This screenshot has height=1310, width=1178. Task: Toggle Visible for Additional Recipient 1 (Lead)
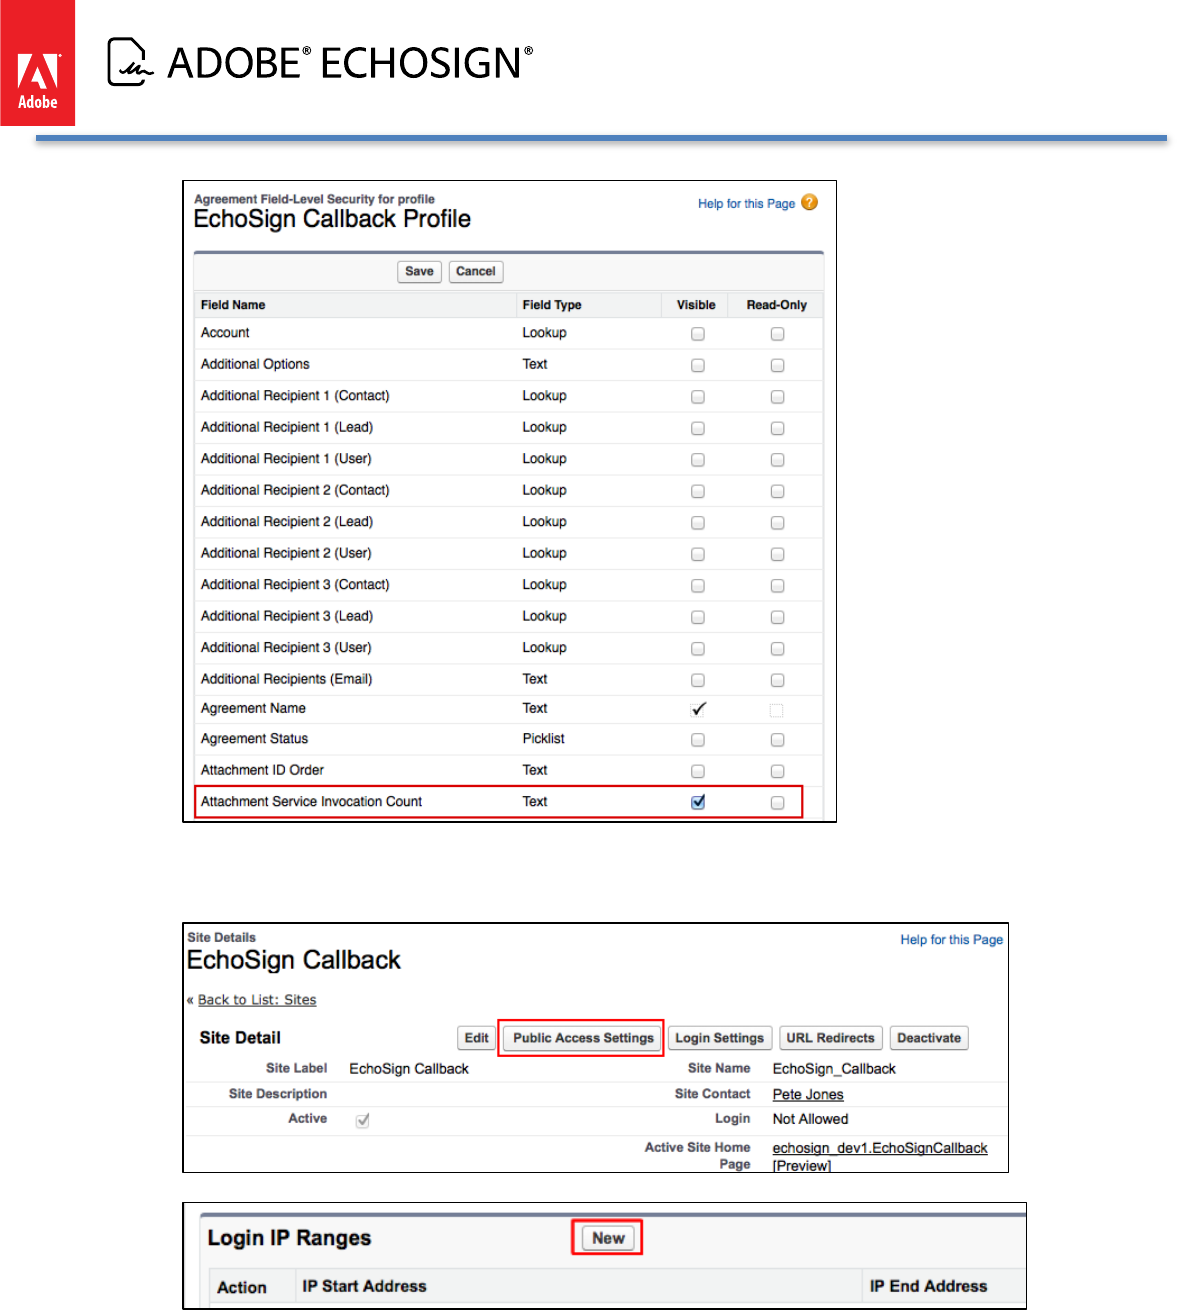pos(698,428)
